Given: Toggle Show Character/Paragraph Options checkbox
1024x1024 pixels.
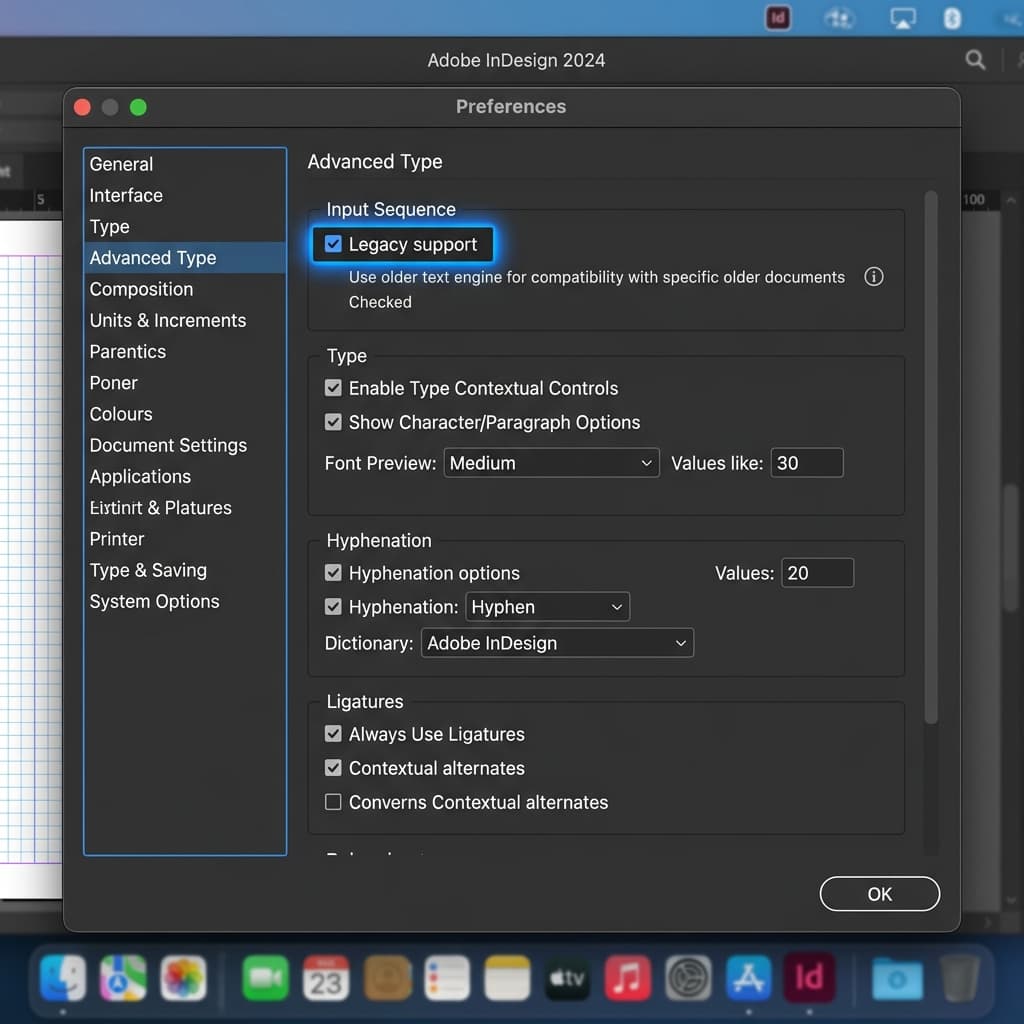Looking at the screenshot, I should (x=333, y=422).
